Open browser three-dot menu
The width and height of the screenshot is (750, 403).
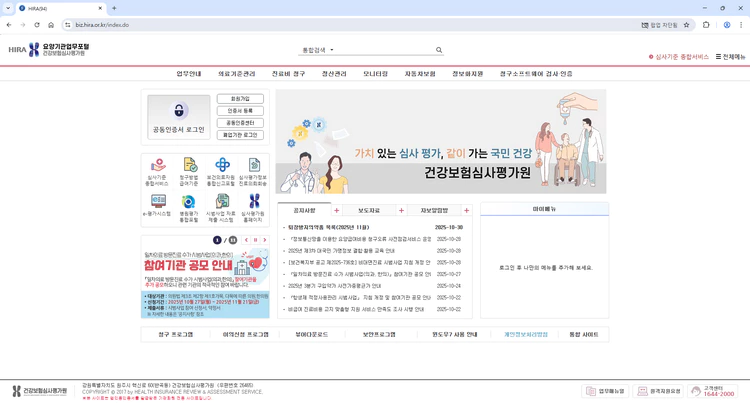[741, 25]
